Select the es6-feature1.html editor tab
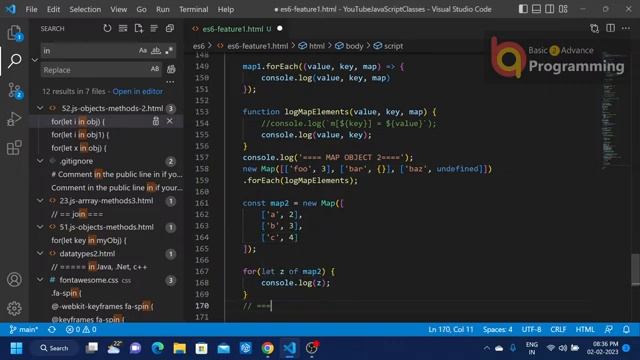This screenshot has width=640, height=360. coord(237,29)
